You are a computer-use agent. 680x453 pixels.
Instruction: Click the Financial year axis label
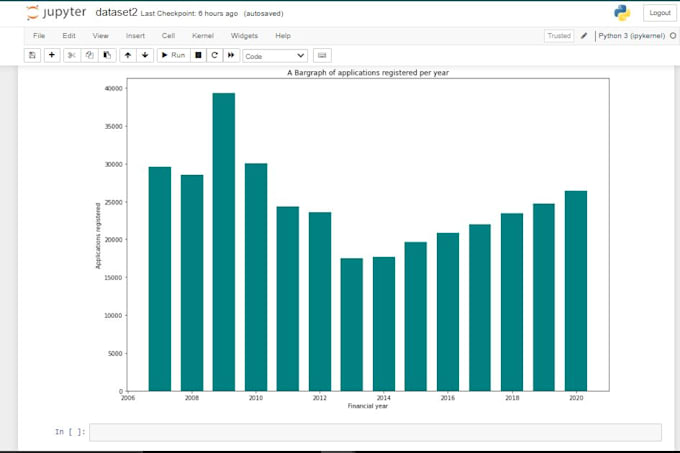click(x=368, y=406)
